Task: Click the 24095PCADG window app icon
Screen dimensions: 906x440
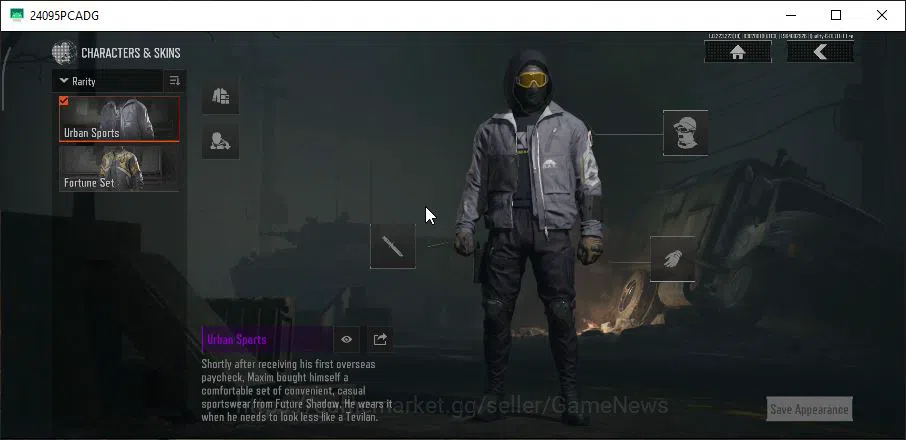Action: [x=17, y=16]
